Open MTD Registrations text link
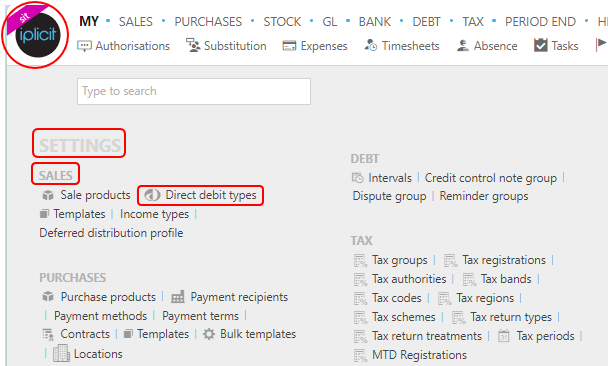Screen dimensions: 608x366 click(x=420, y=355)
